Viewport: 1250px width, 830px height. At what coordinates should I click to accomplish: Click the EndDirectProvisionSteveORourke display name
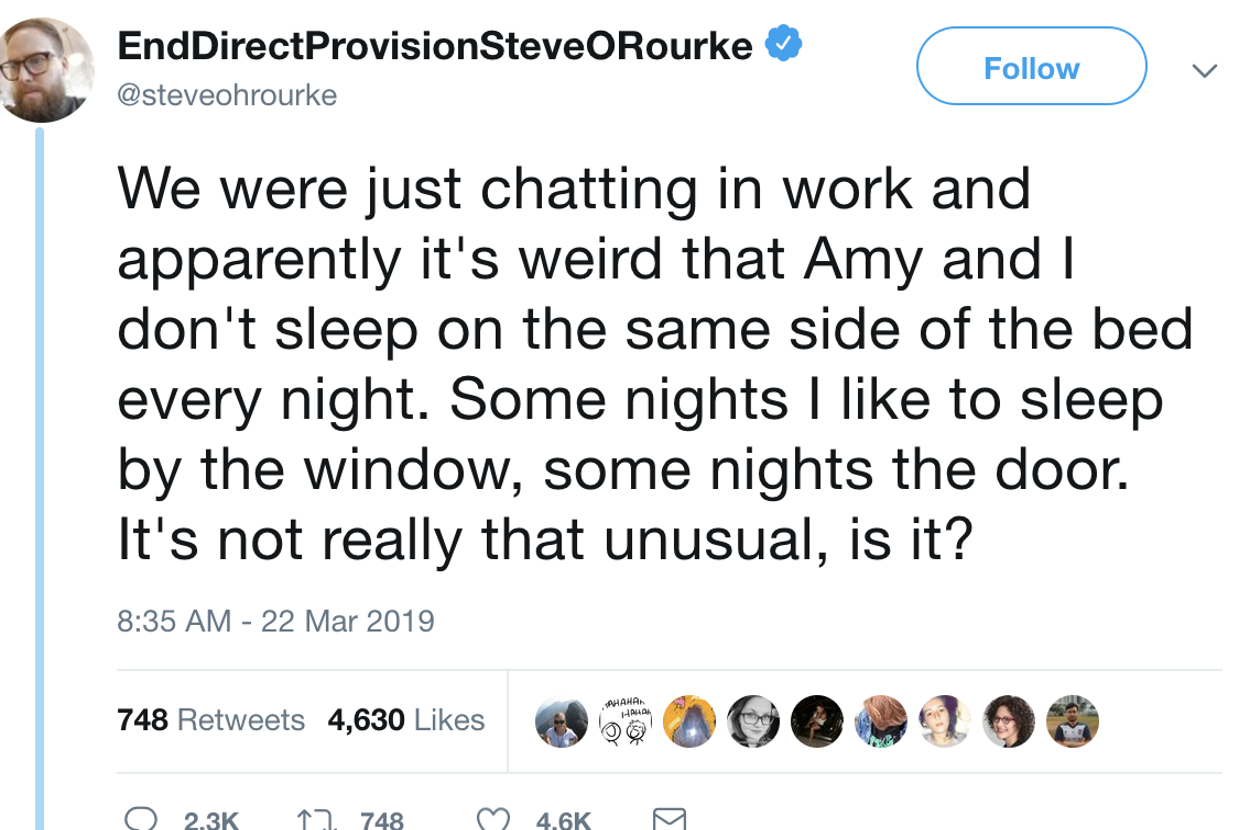(435, 45)
